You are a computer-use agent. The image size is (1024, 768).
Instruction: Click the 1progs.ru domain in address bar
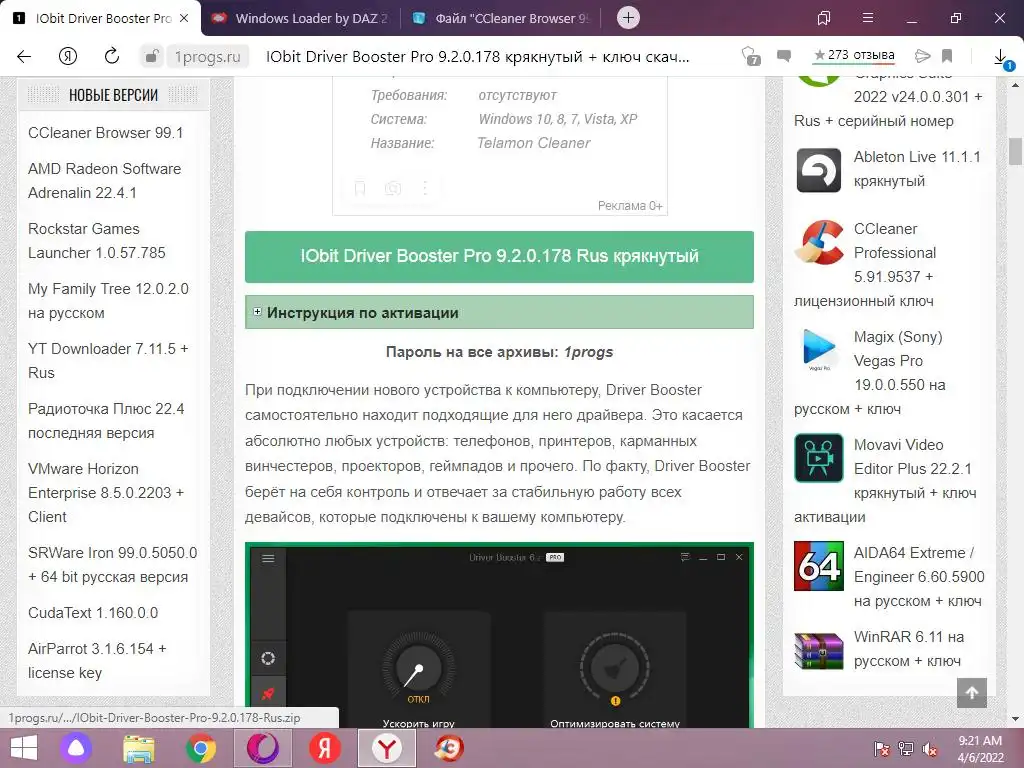point(208,57)
